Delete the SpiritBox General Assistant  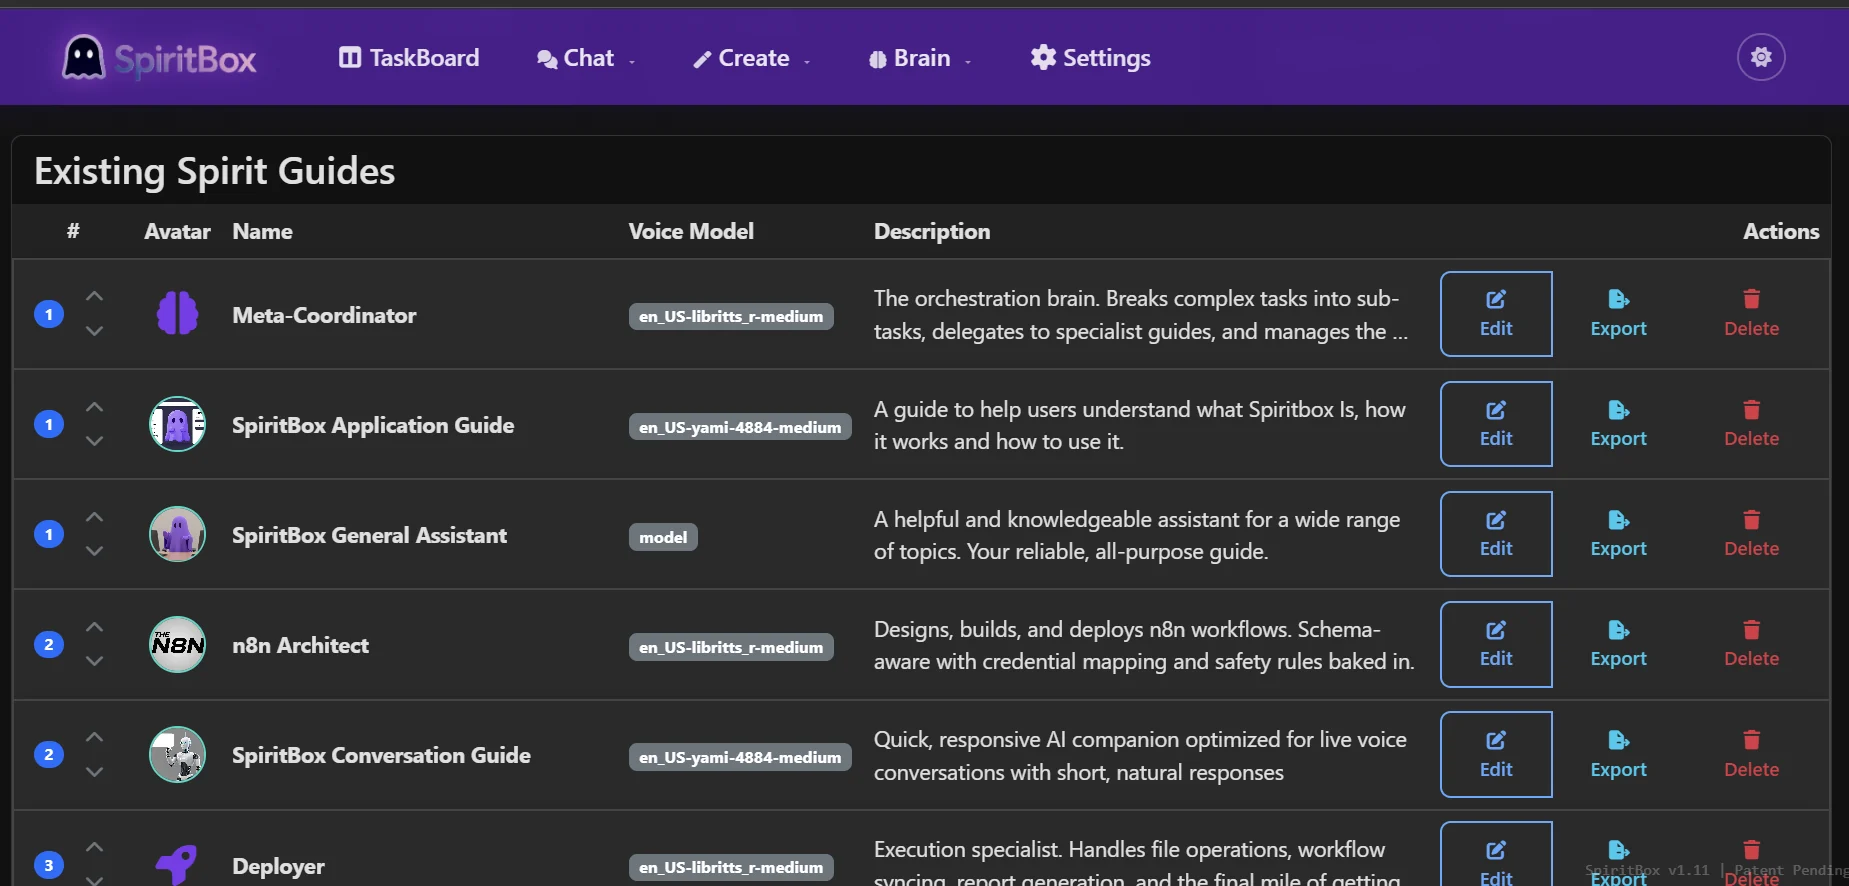pos(1751,534)
